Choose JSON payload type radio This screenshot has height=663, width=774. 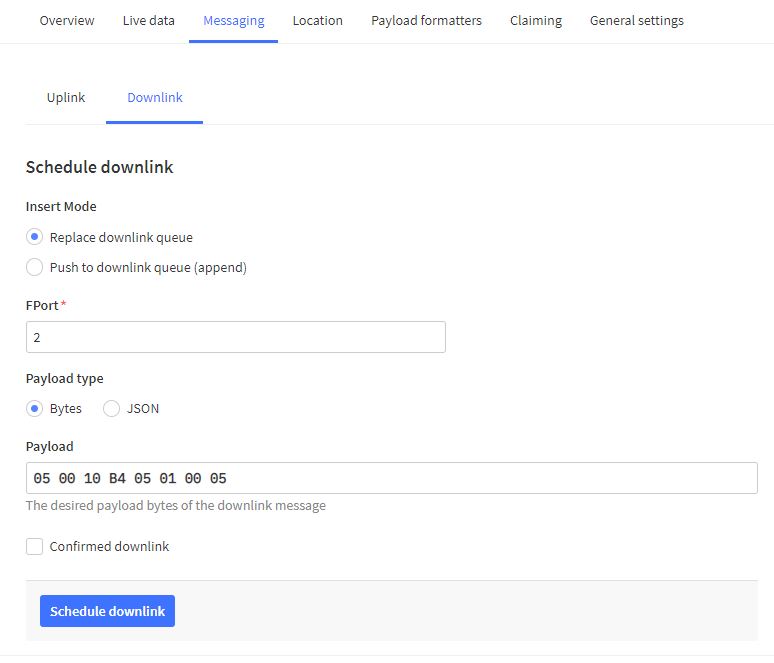(x=112, y=409)
